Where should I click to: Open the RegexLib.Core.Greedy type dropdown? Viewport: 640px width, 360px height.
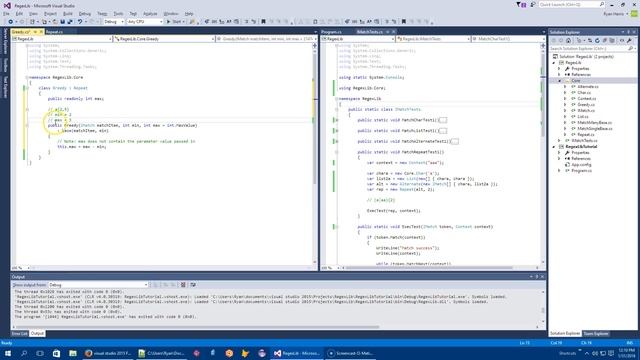point(164,39)
